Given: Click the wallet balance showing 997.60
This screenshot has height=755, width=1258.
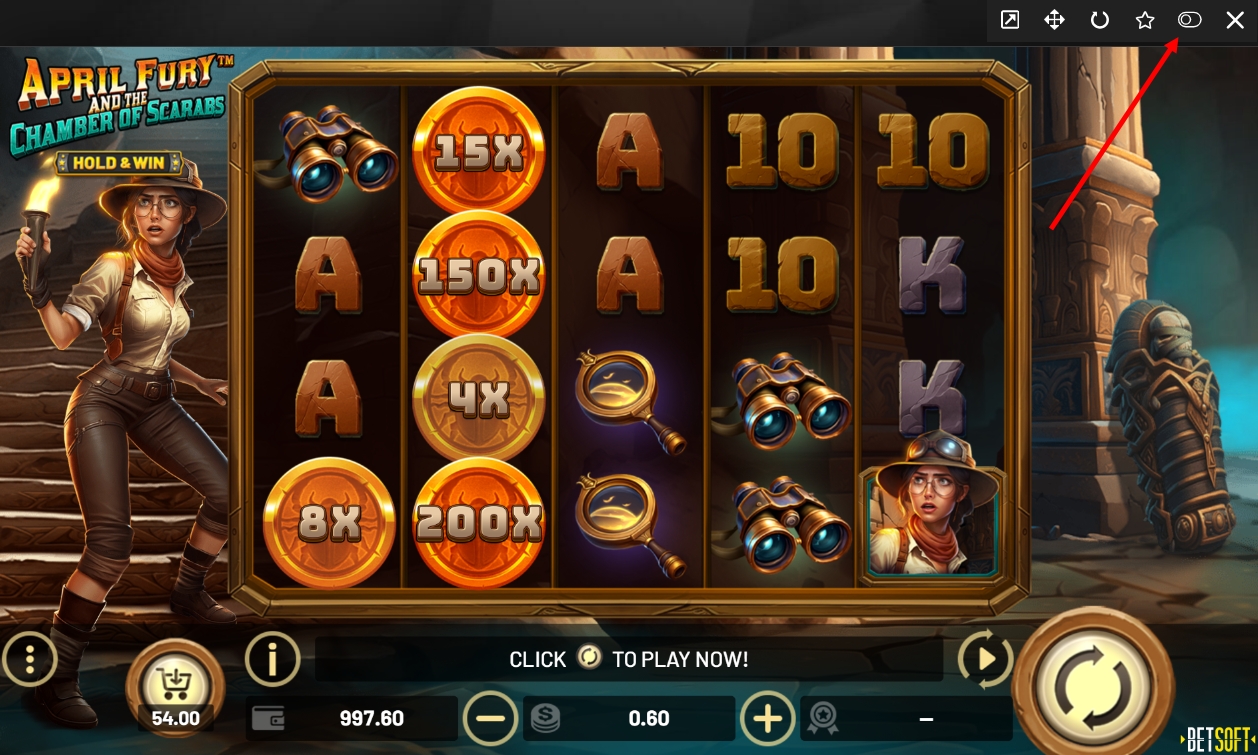Looking at the screenshot, I should pyautogui.click(x=351, y=719).
